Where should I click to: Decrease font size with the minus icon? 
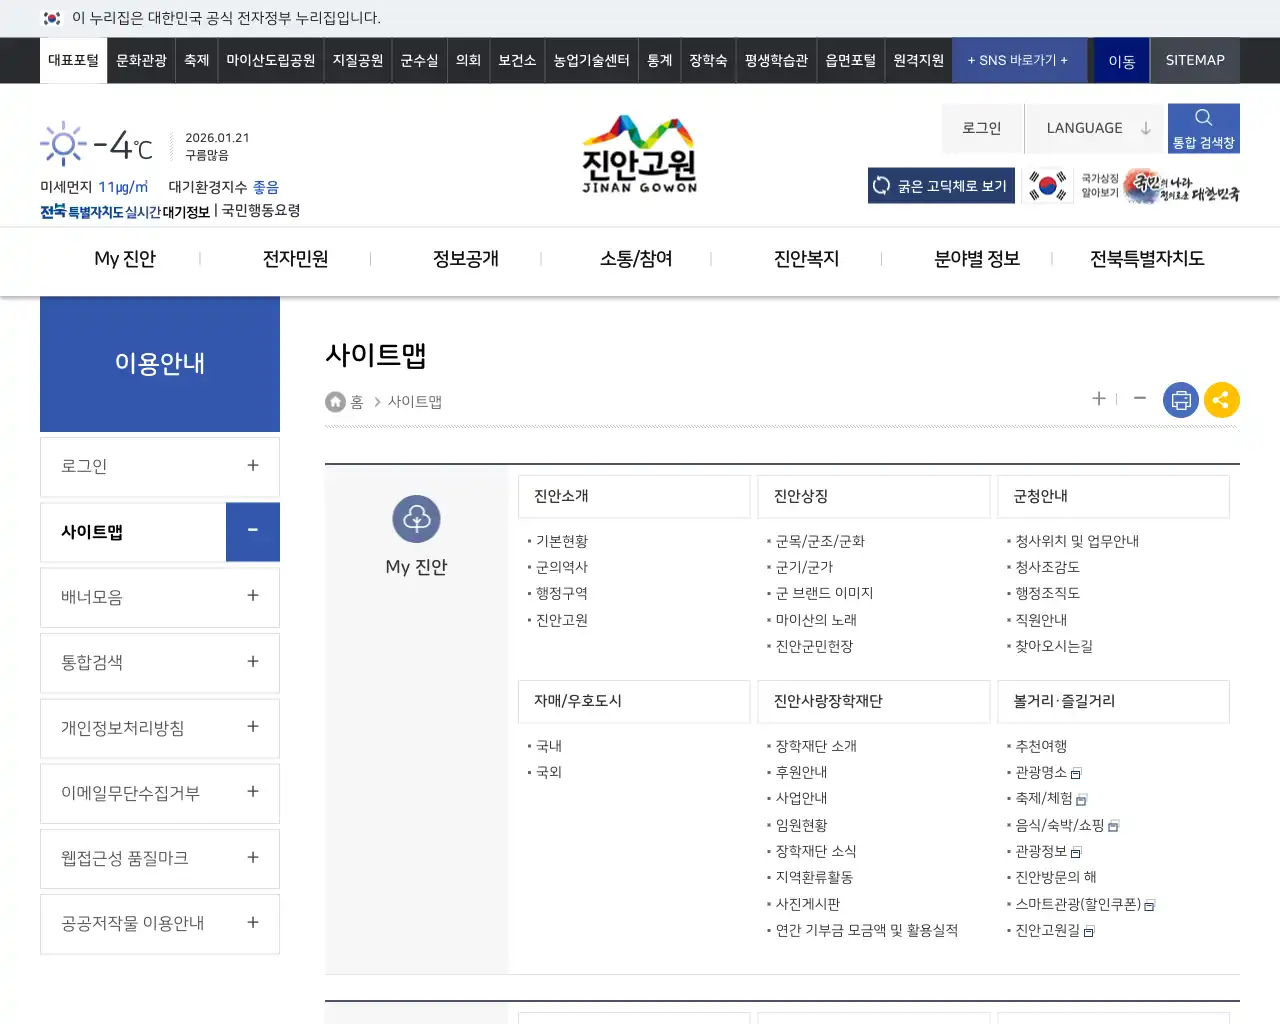tap(1140, 399)
